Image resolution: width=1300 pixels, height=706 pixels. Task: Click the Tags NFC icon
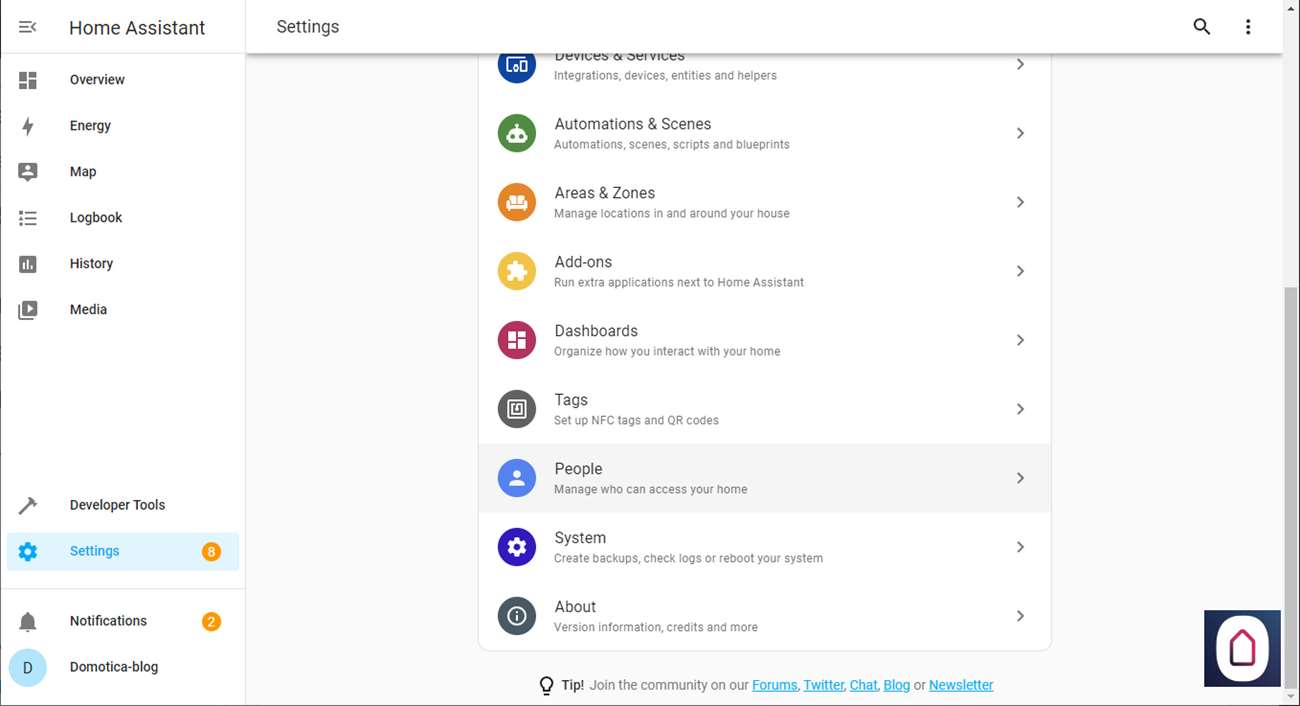pyautogui.click(x=517, y=409)
